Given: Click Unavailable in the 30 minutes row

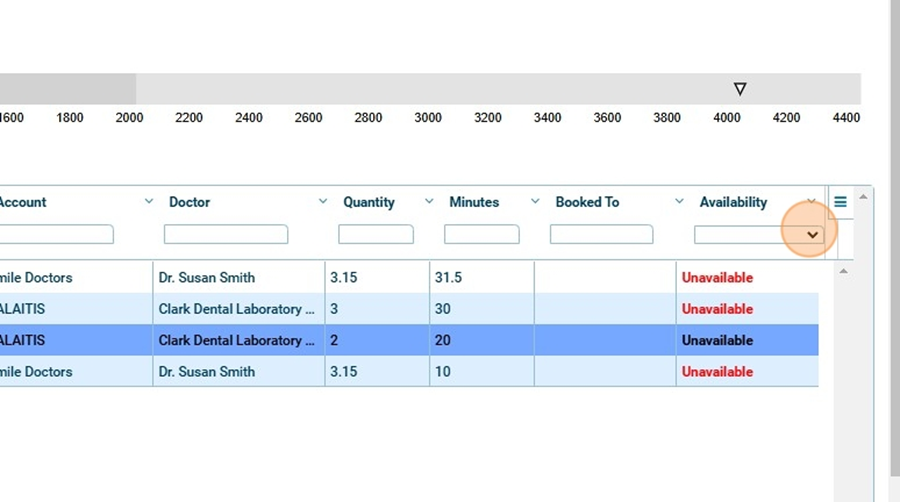Looking at the screenshot, I should (717, 309).
